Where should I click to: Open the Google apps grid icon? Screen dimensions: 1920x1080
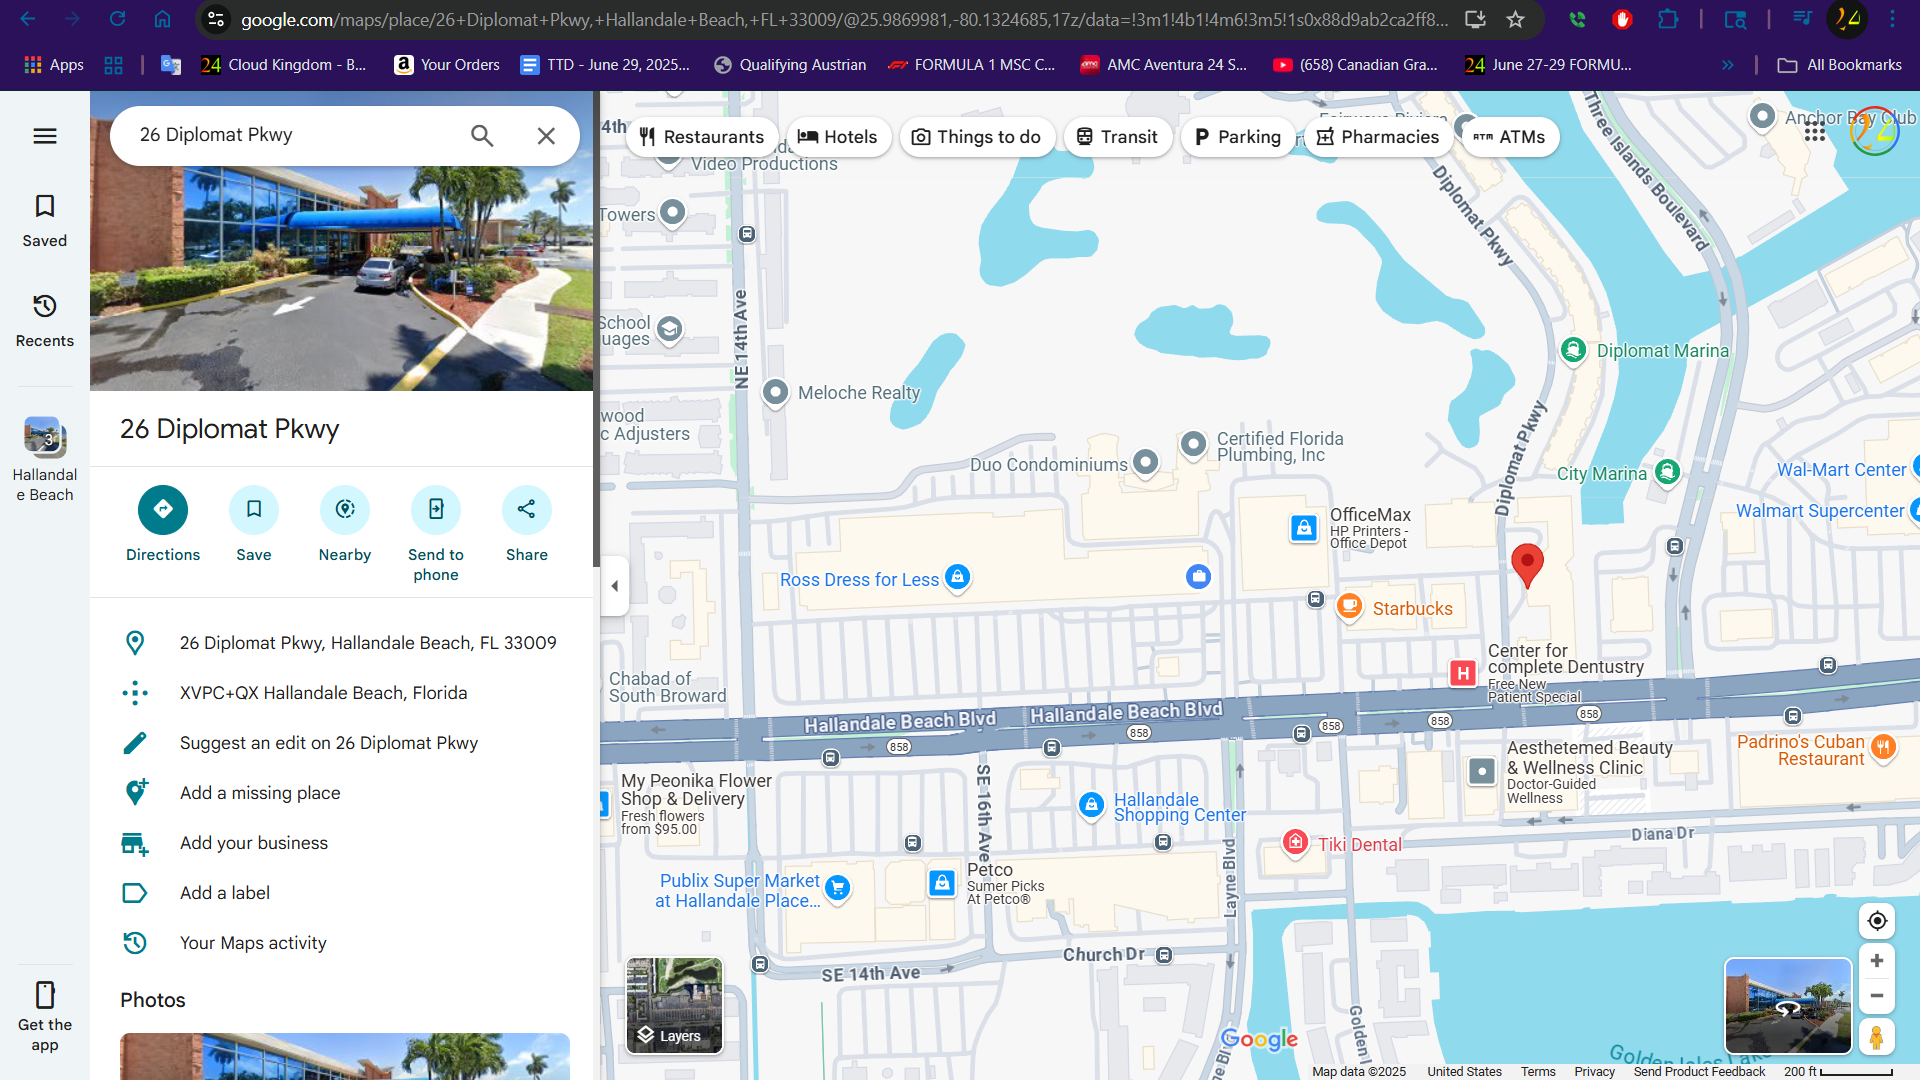pyautogui.click(x=1815, y=132)
